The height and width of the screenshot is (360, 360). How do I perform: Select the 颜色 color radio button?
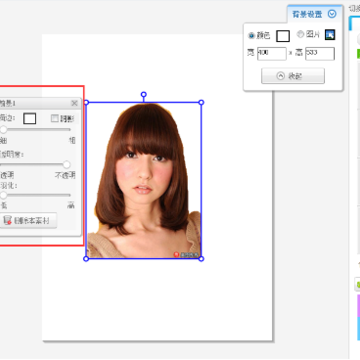251,35
